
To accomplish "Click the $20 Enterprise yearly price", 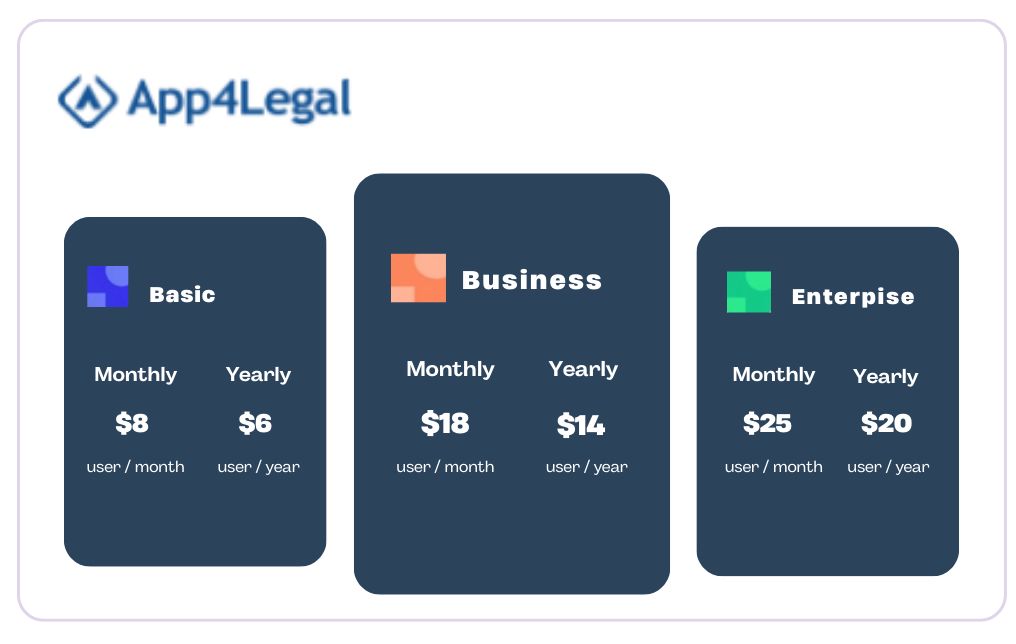I will (886, 424).
